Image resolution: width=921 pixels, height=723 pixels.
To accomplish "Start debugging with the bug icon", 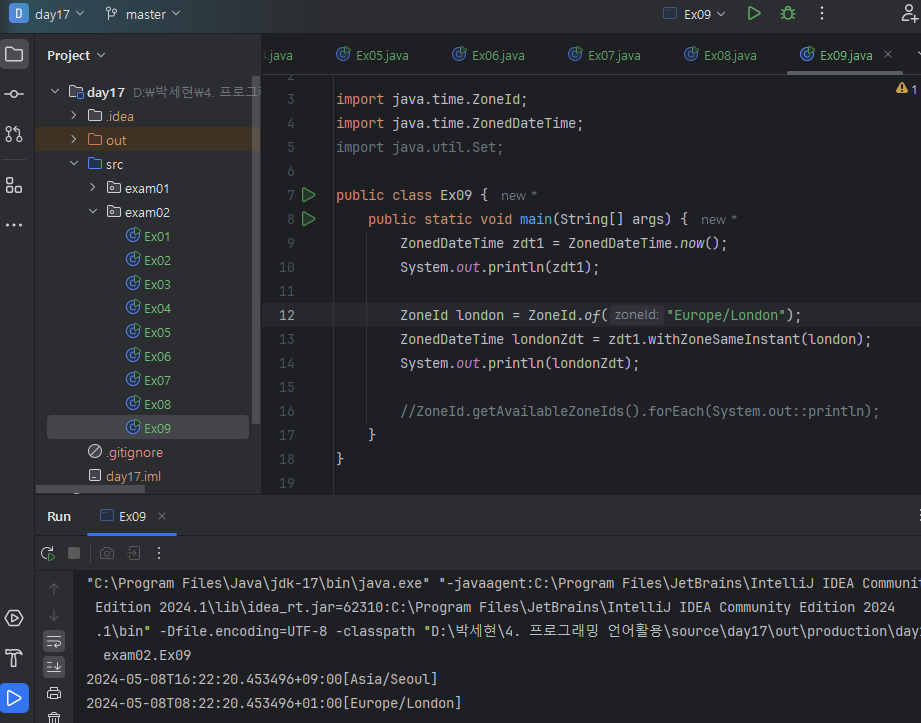I will tap(788, 13).
